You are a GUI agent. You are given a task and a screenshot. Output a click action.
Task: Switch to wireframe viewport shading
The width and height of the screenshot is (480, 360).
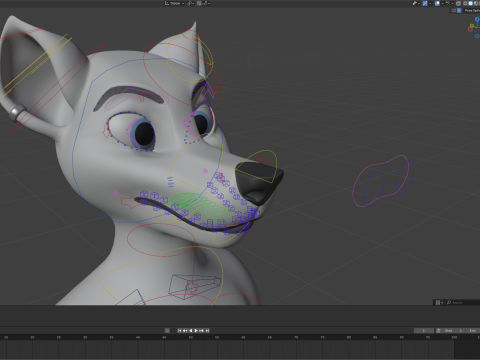pyautogui.click(x=465, y=3)
